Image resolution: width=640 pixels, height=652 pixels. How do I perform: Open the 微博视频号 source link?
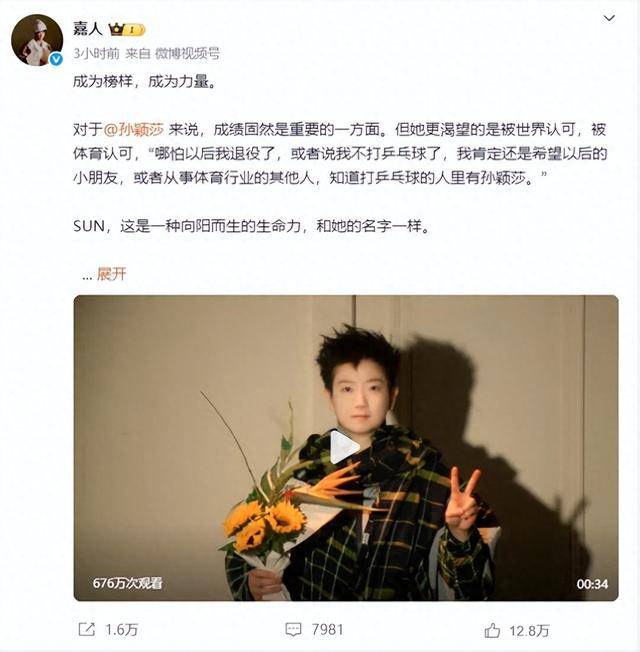[187, 53]
